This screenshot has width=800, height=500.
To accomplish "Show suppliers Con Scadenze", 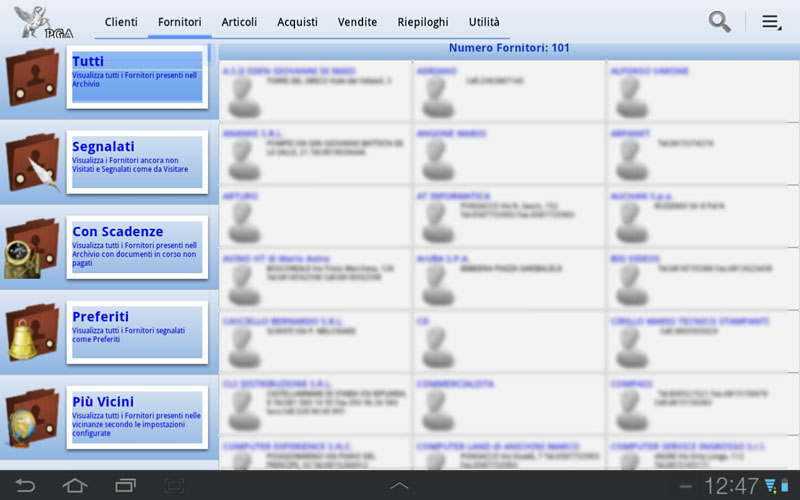I will (137, 247).
